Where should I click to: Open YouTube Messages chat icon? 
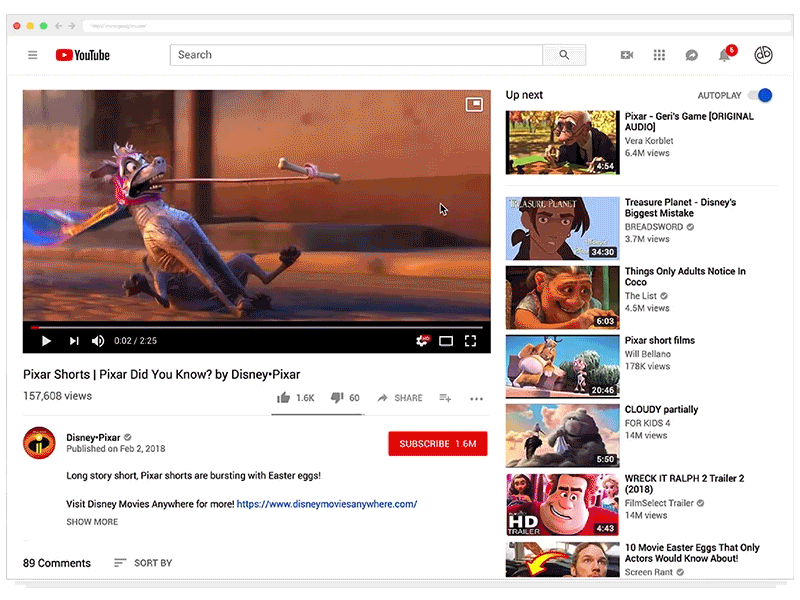tap(691, 55)
